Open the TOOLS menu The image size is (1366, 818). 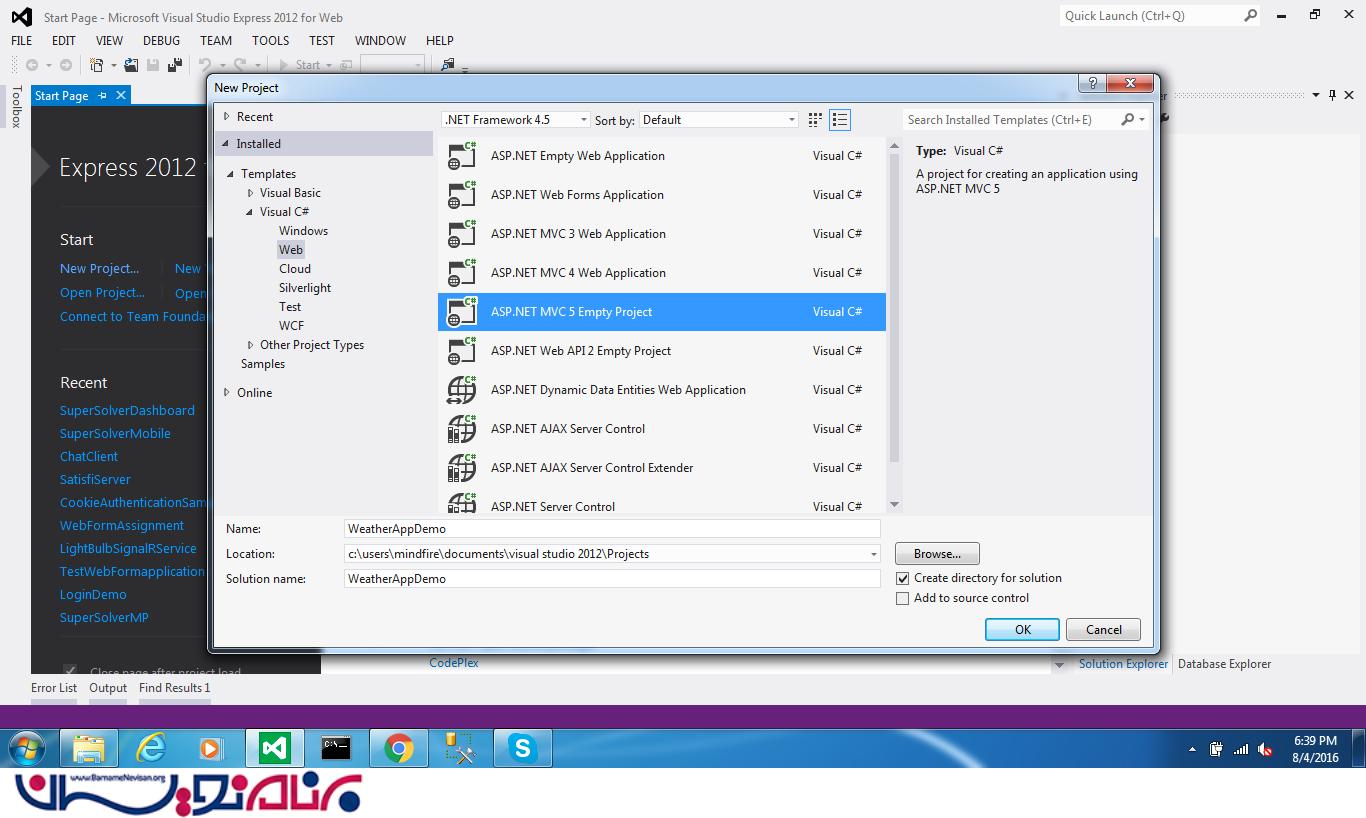[270, 41]
